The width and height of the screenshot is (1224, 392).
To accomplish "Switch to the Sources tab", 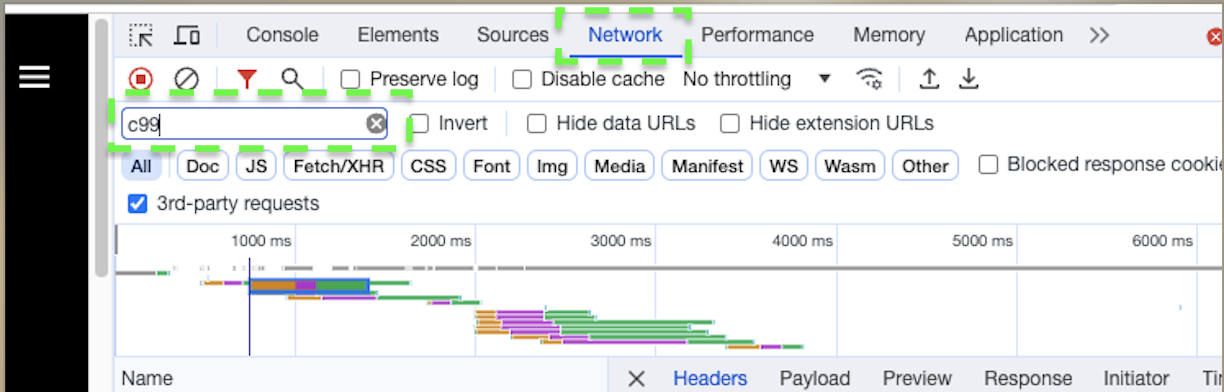I will 512,35.
